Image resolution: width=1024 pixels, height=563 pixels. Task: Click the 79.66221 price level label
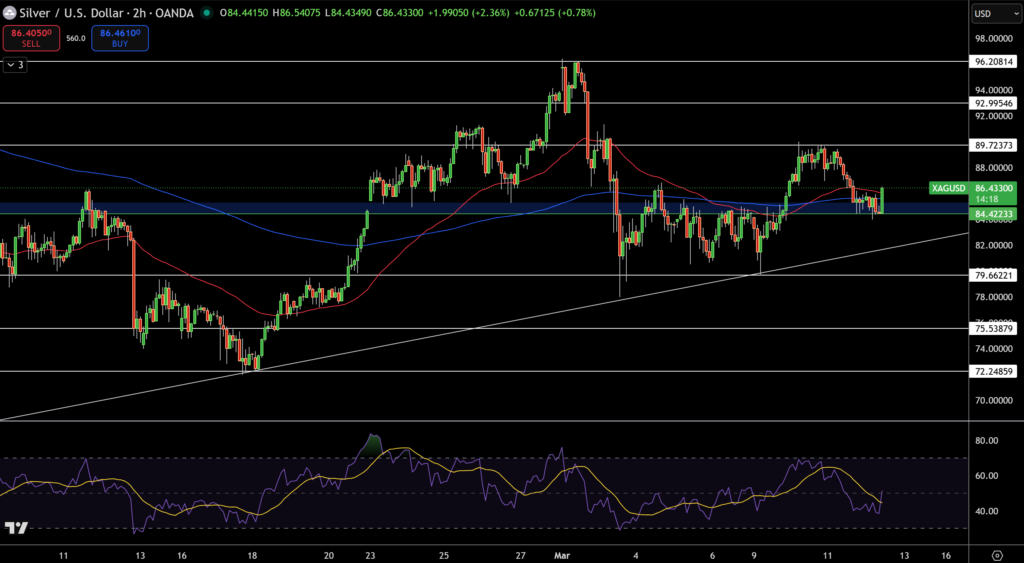point(994,275)
